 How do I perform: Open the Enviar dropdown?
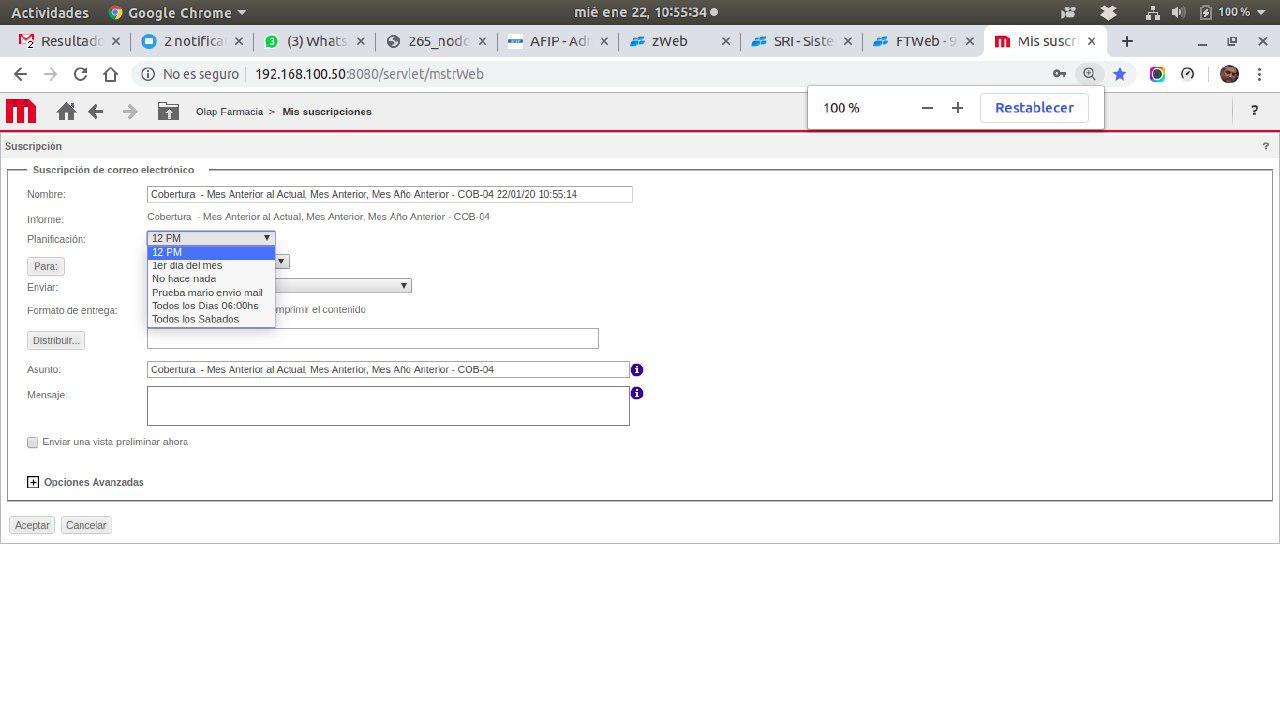tap(404, 286)
